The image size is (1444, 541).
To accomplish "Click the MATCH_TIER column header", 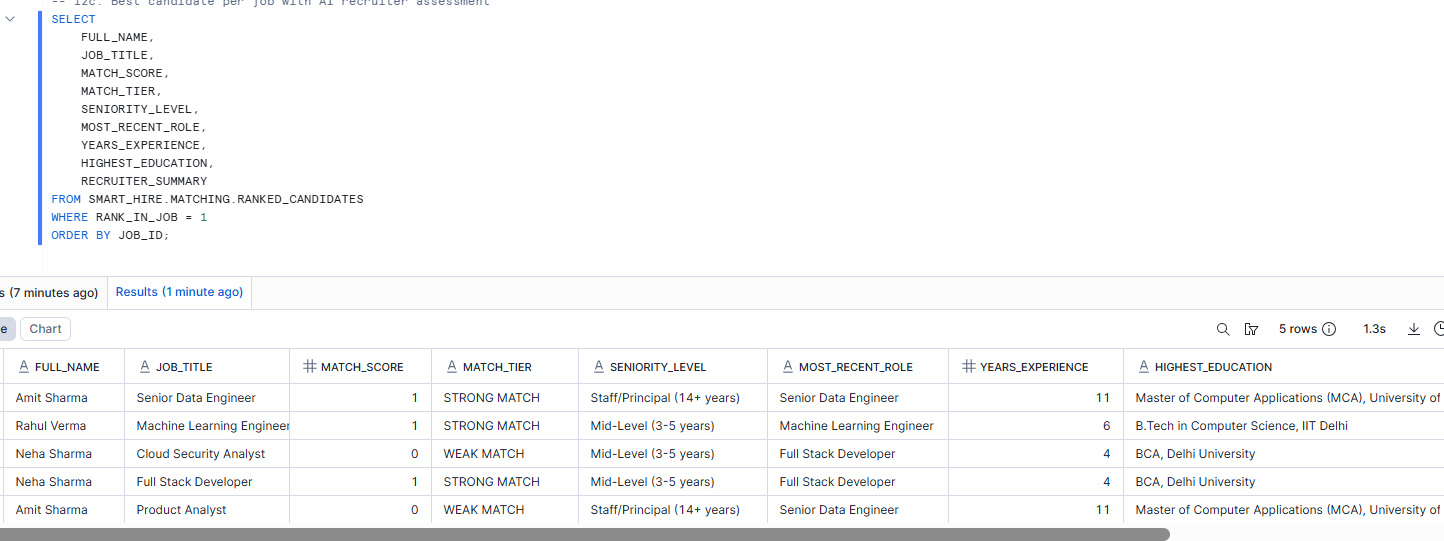I will pos(497,367).
